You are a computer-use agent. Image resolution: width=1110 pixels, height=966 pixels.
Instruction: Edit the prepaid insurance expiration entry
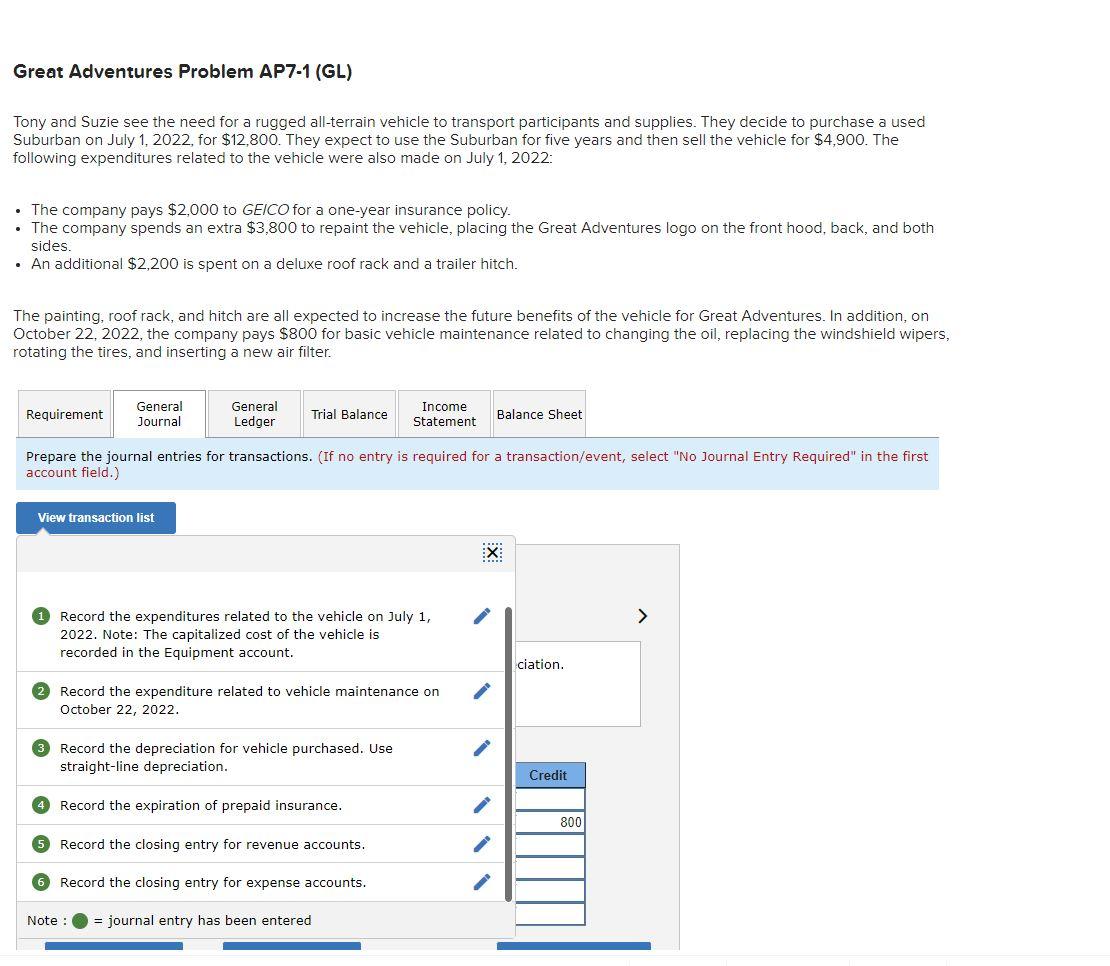(482, 804)
